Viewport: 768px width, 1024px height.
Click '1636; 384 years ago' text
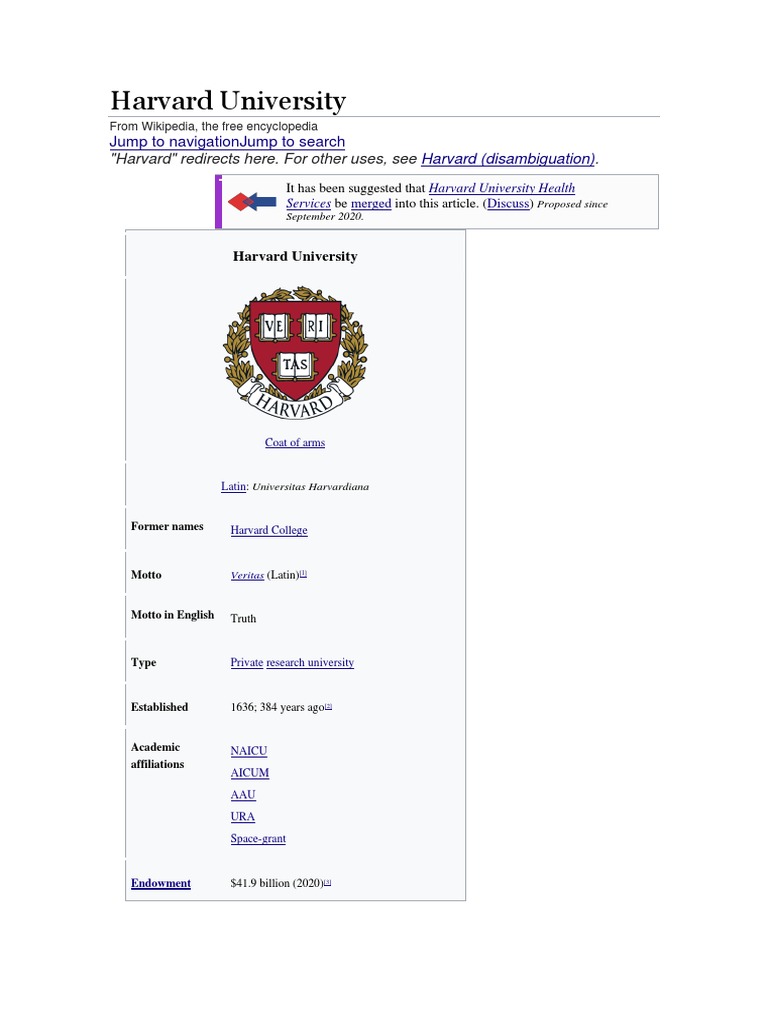click(277, 707)
